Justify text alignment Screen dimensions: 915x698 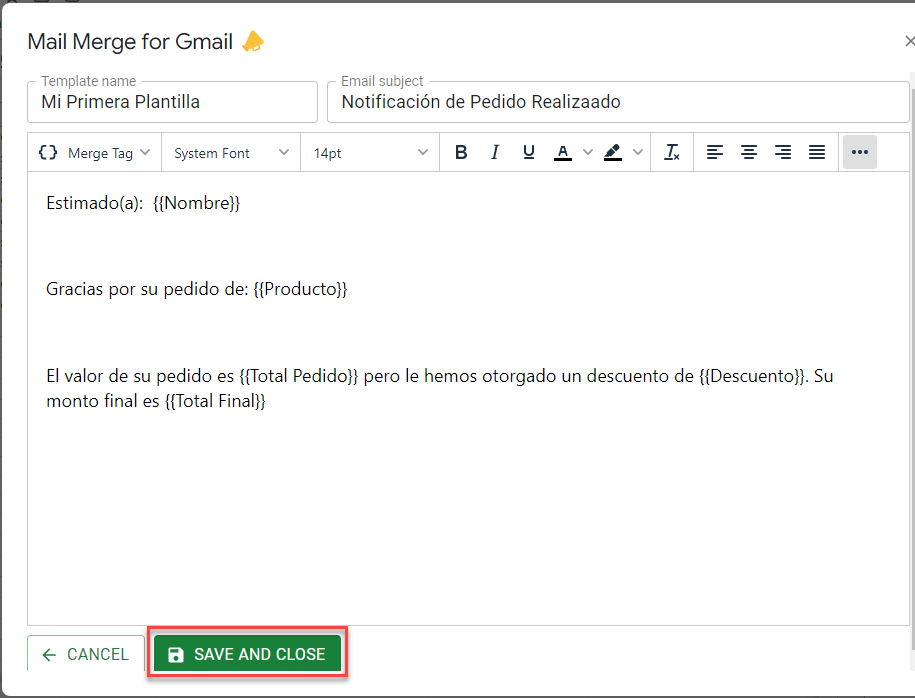(816, 152)
